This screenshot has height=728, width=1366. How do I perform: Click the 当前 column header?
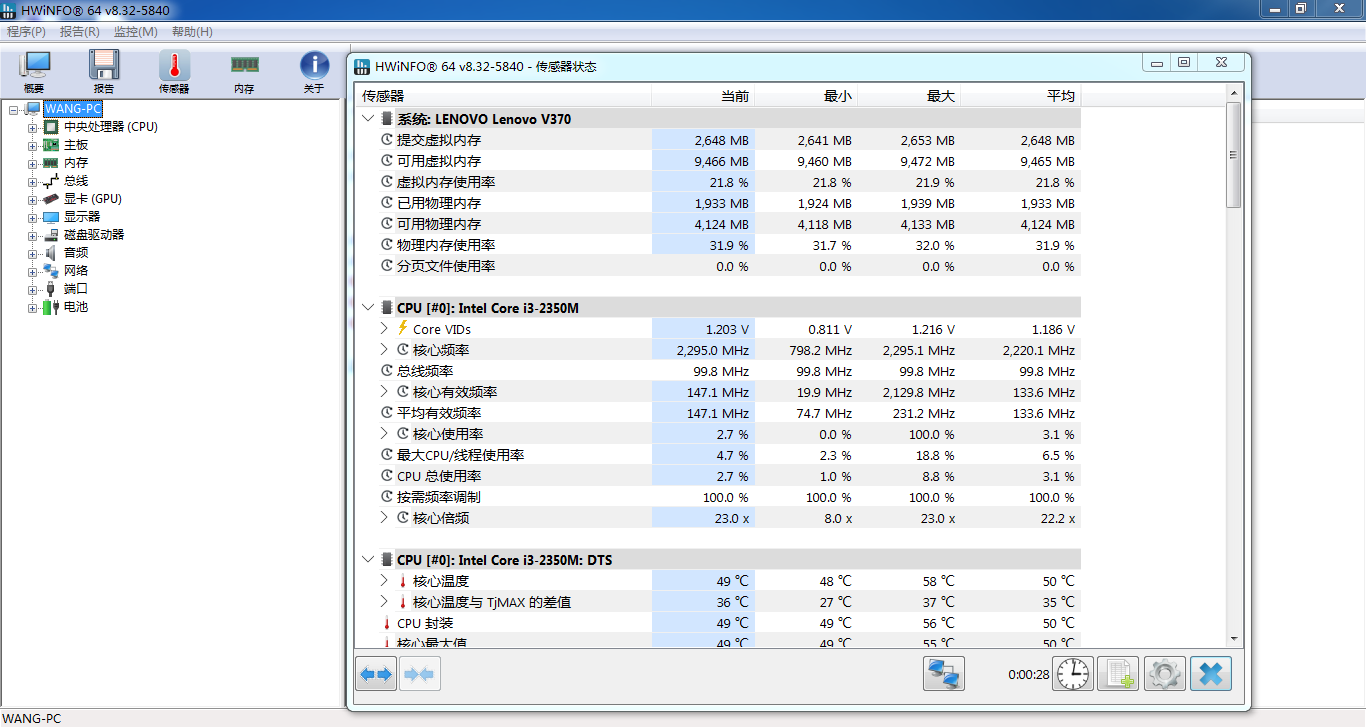[x=703, y=96]
